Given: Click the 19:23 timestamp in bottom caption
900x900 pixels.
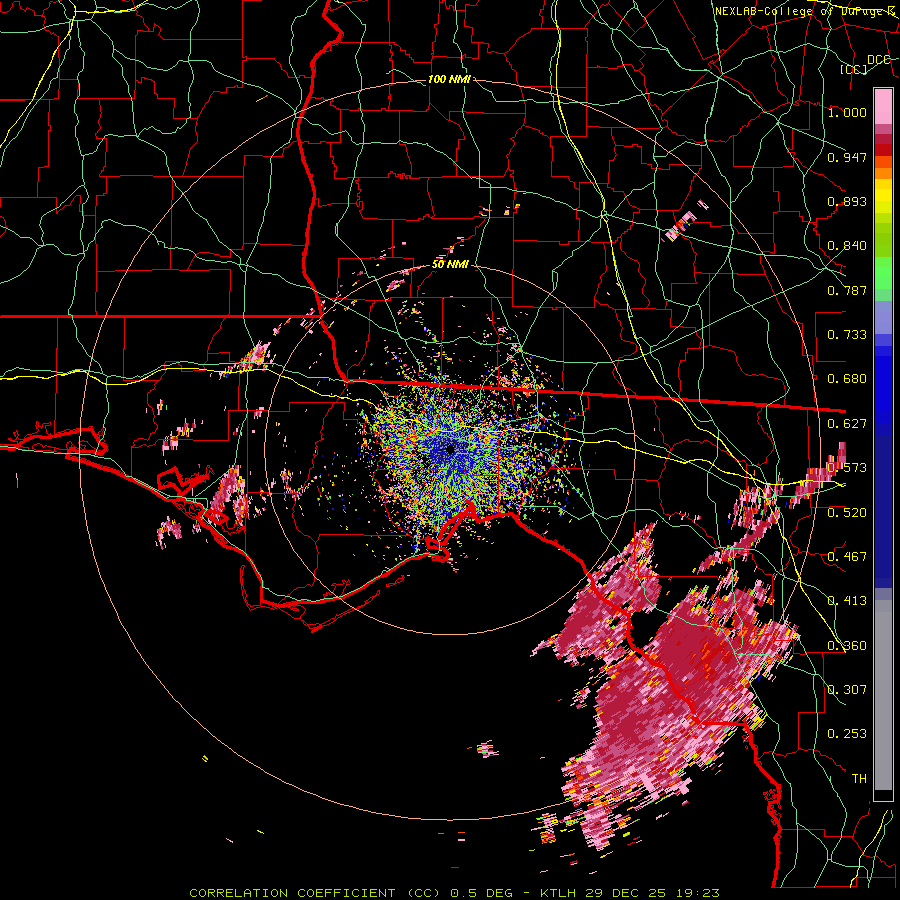Looking at the screenshot, I should point(697,893).
